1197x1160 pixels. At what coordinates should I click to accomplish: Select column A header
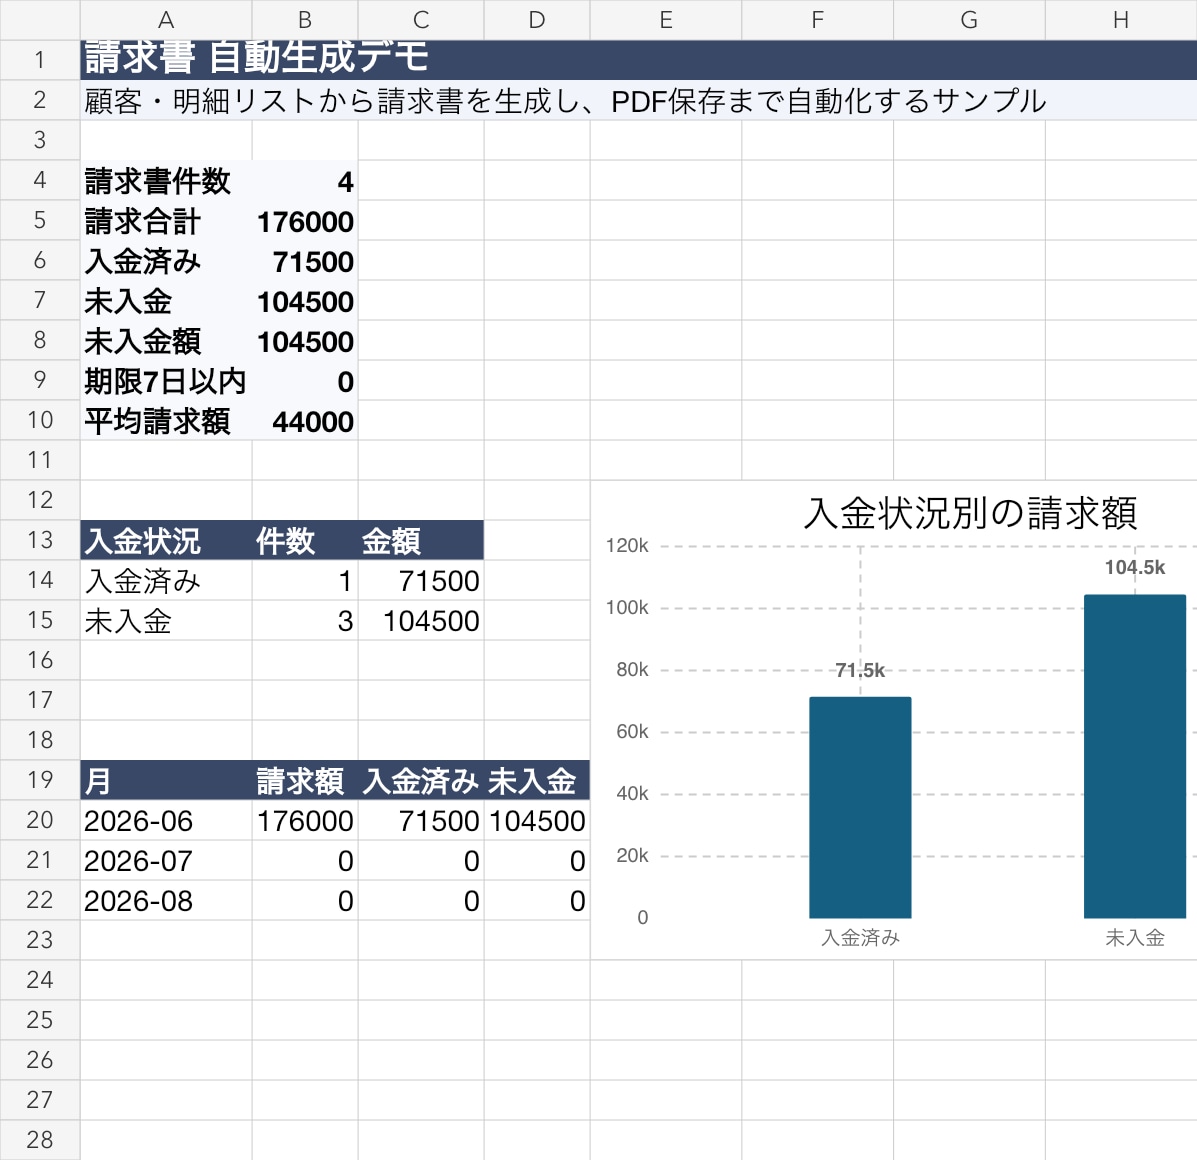[x=166, y=20]
